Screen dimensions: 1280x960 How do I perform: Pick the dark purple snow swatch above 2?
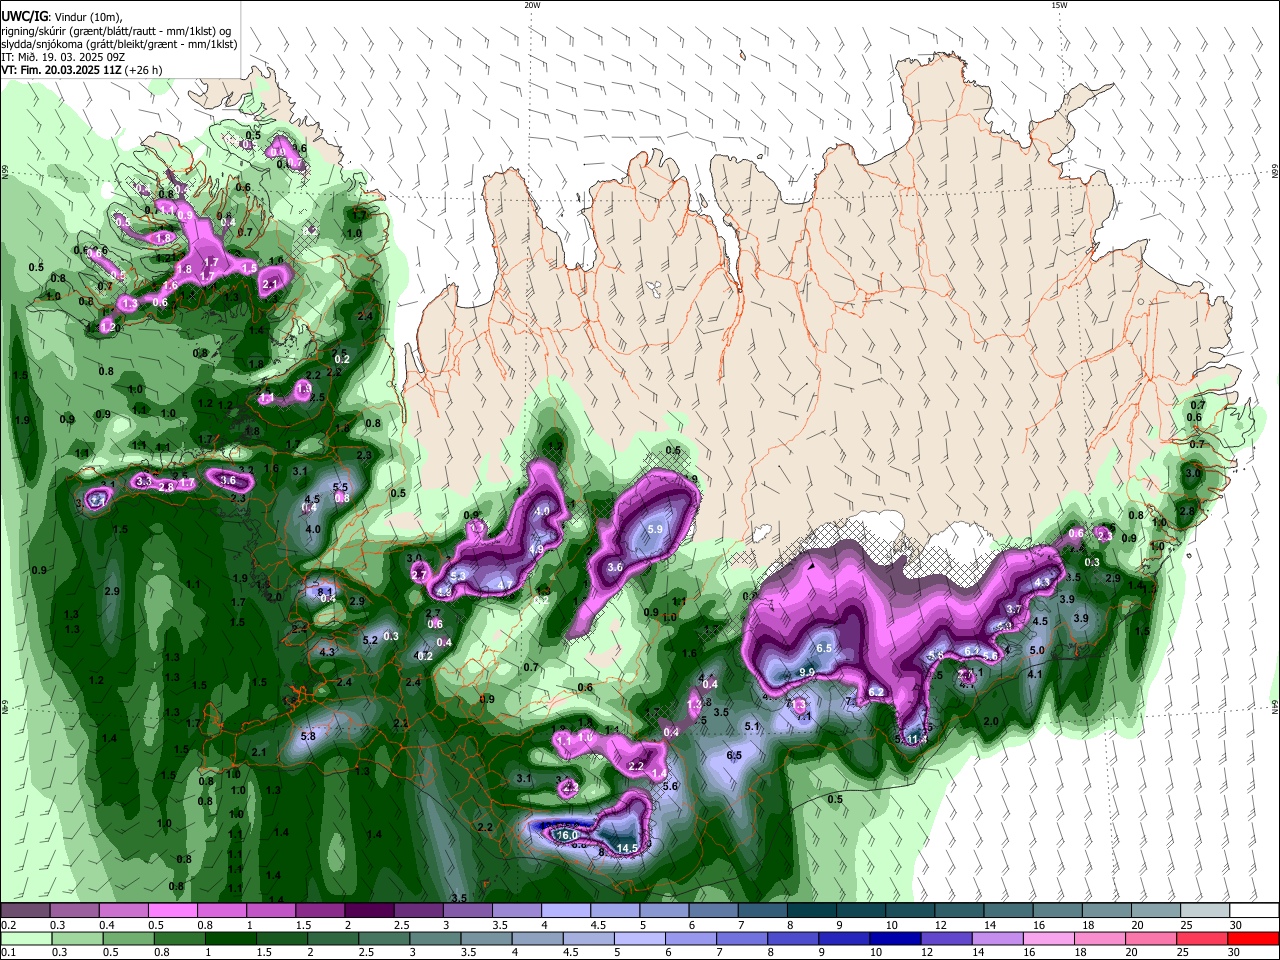369,911
